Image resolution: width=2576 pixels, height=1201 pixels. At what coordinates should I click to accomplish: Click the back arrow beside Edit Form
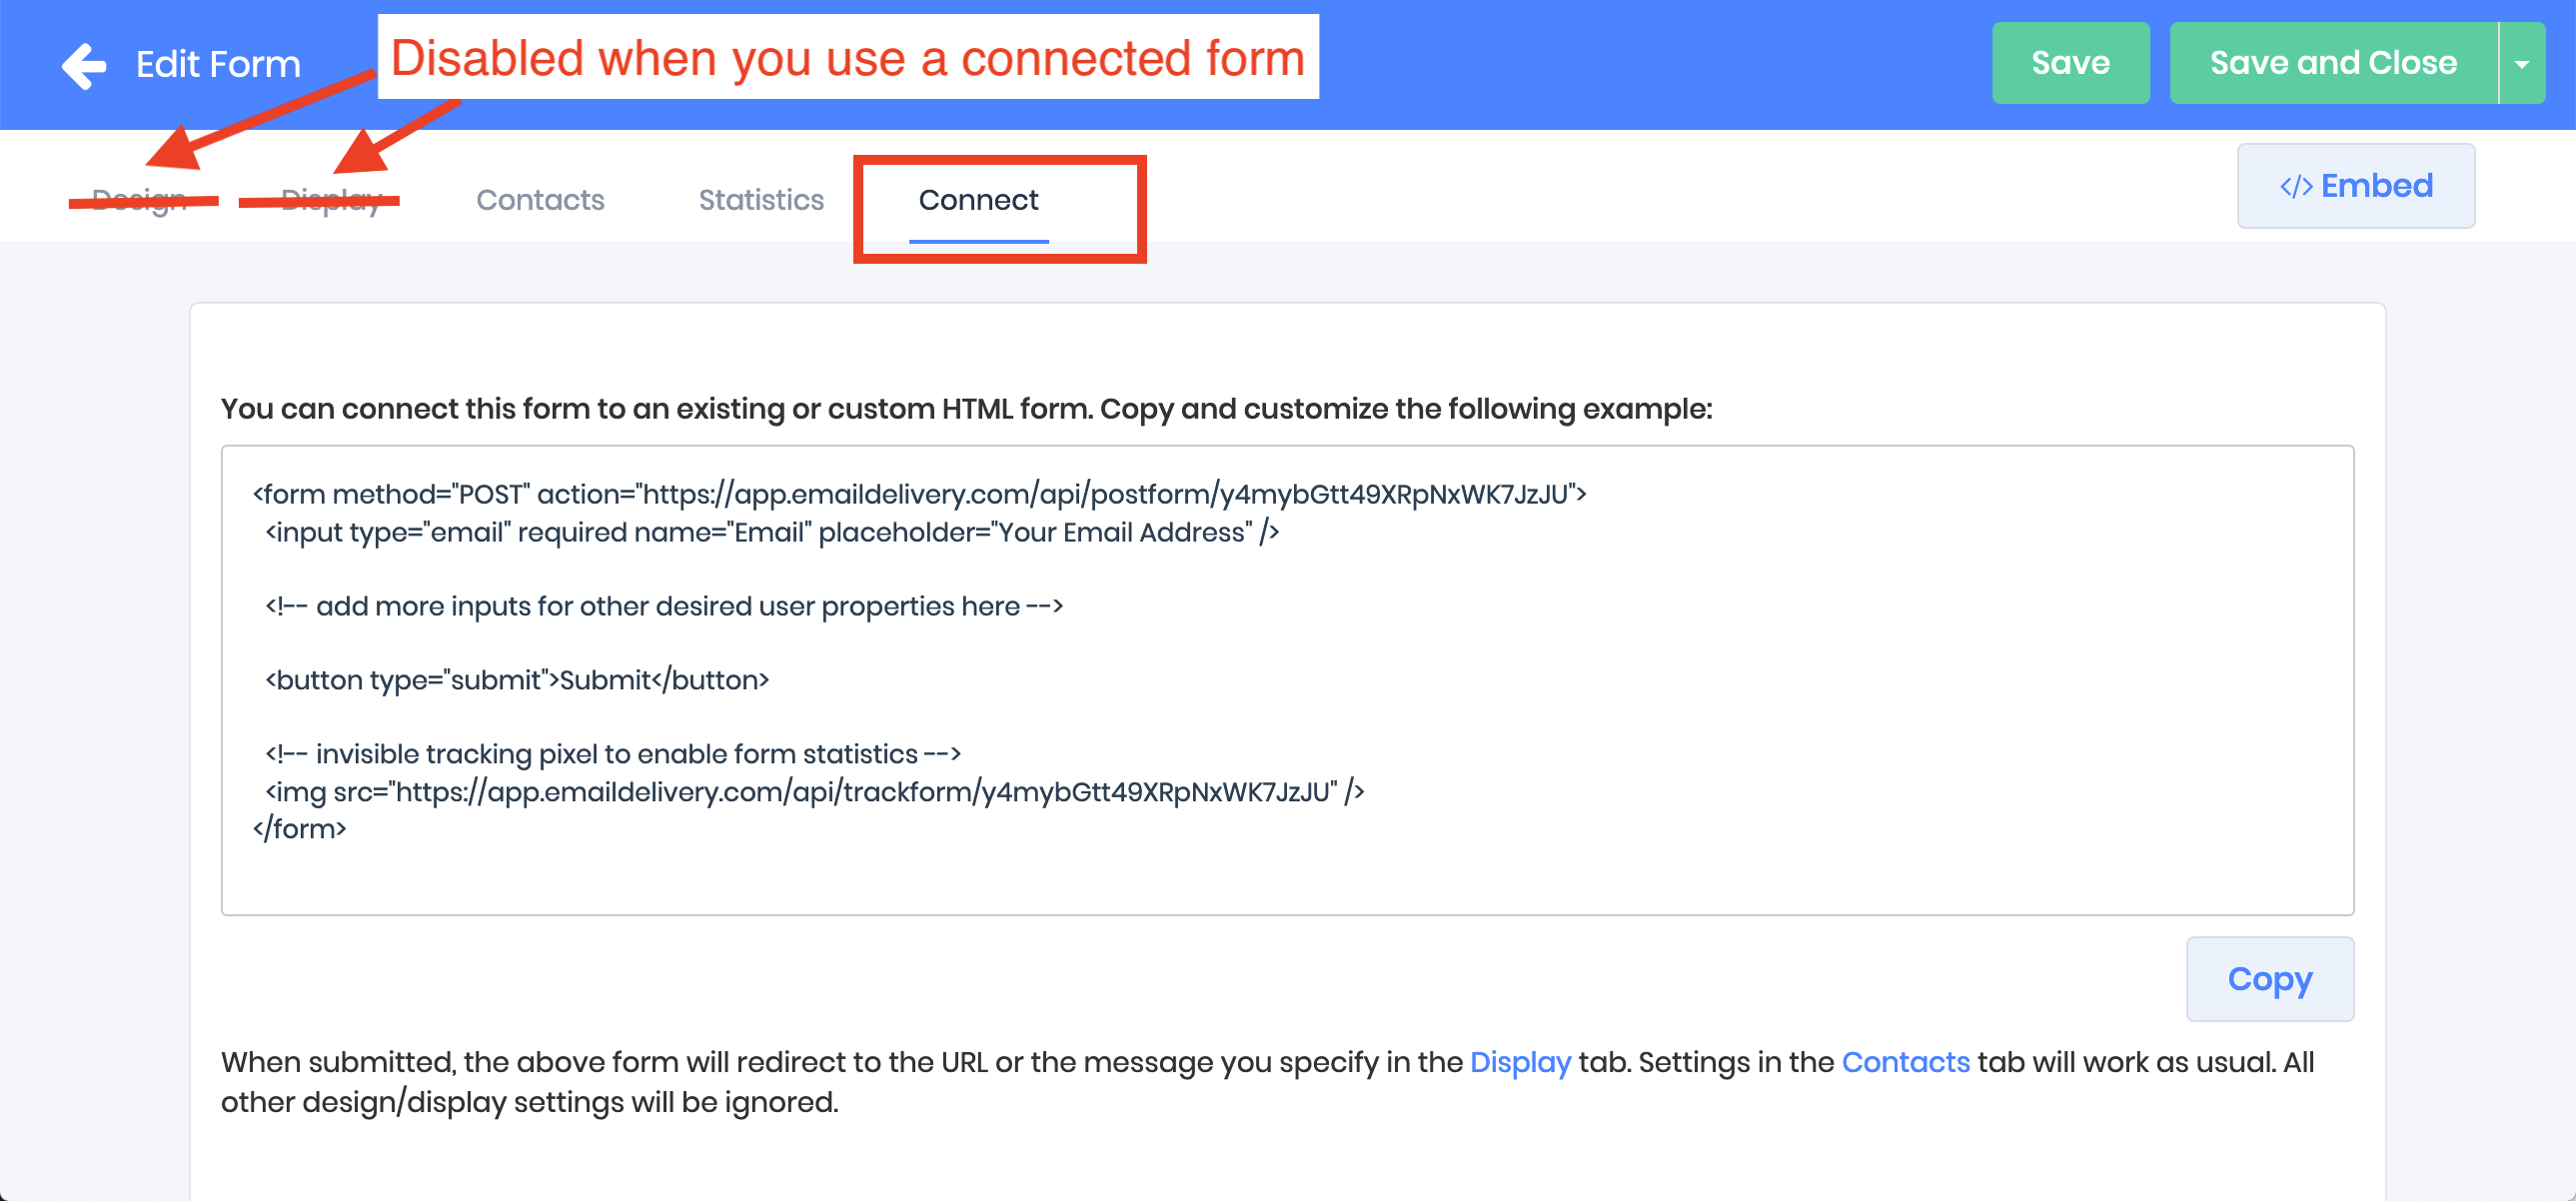pos(84,66)
